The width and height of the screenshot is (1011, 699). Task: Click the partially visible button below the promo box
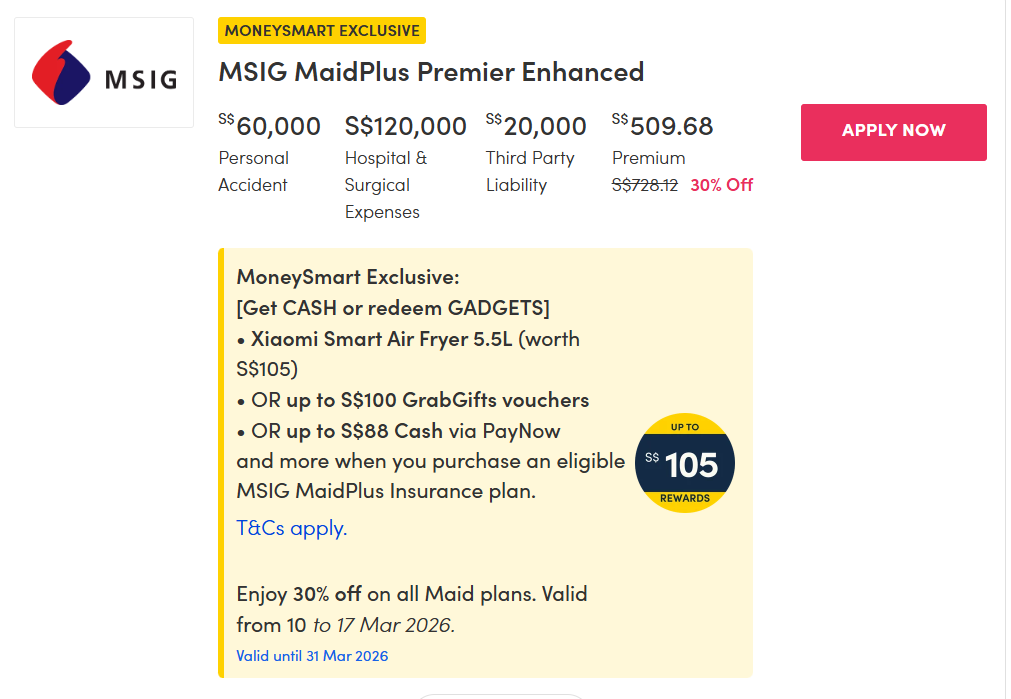(x=500, y=695)
